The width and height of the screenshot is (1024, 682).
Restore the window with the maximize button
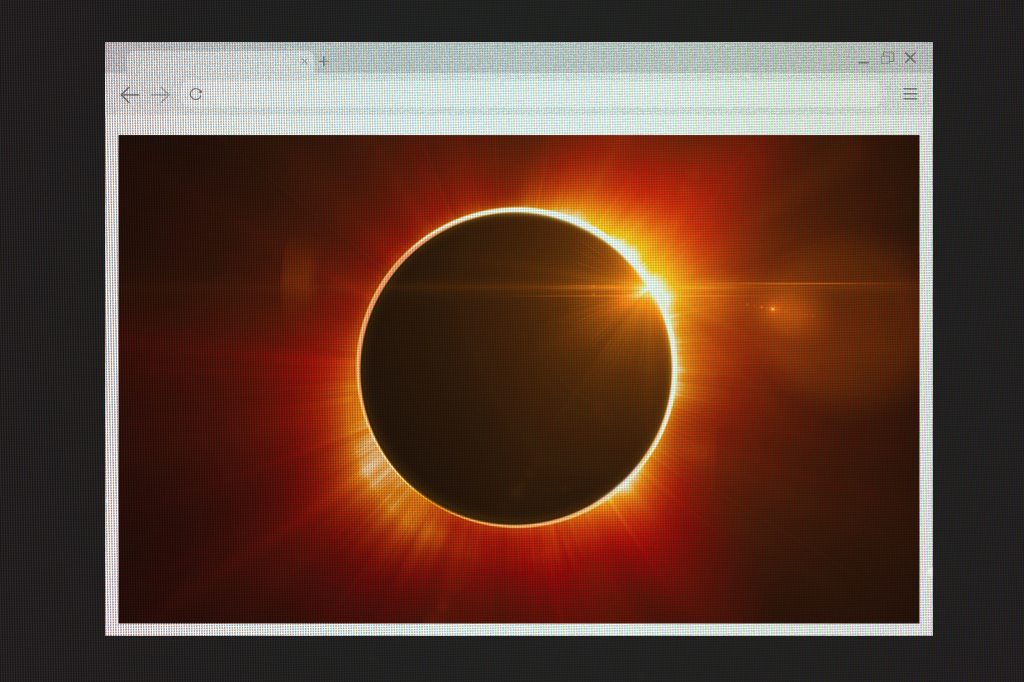point(887,58)
